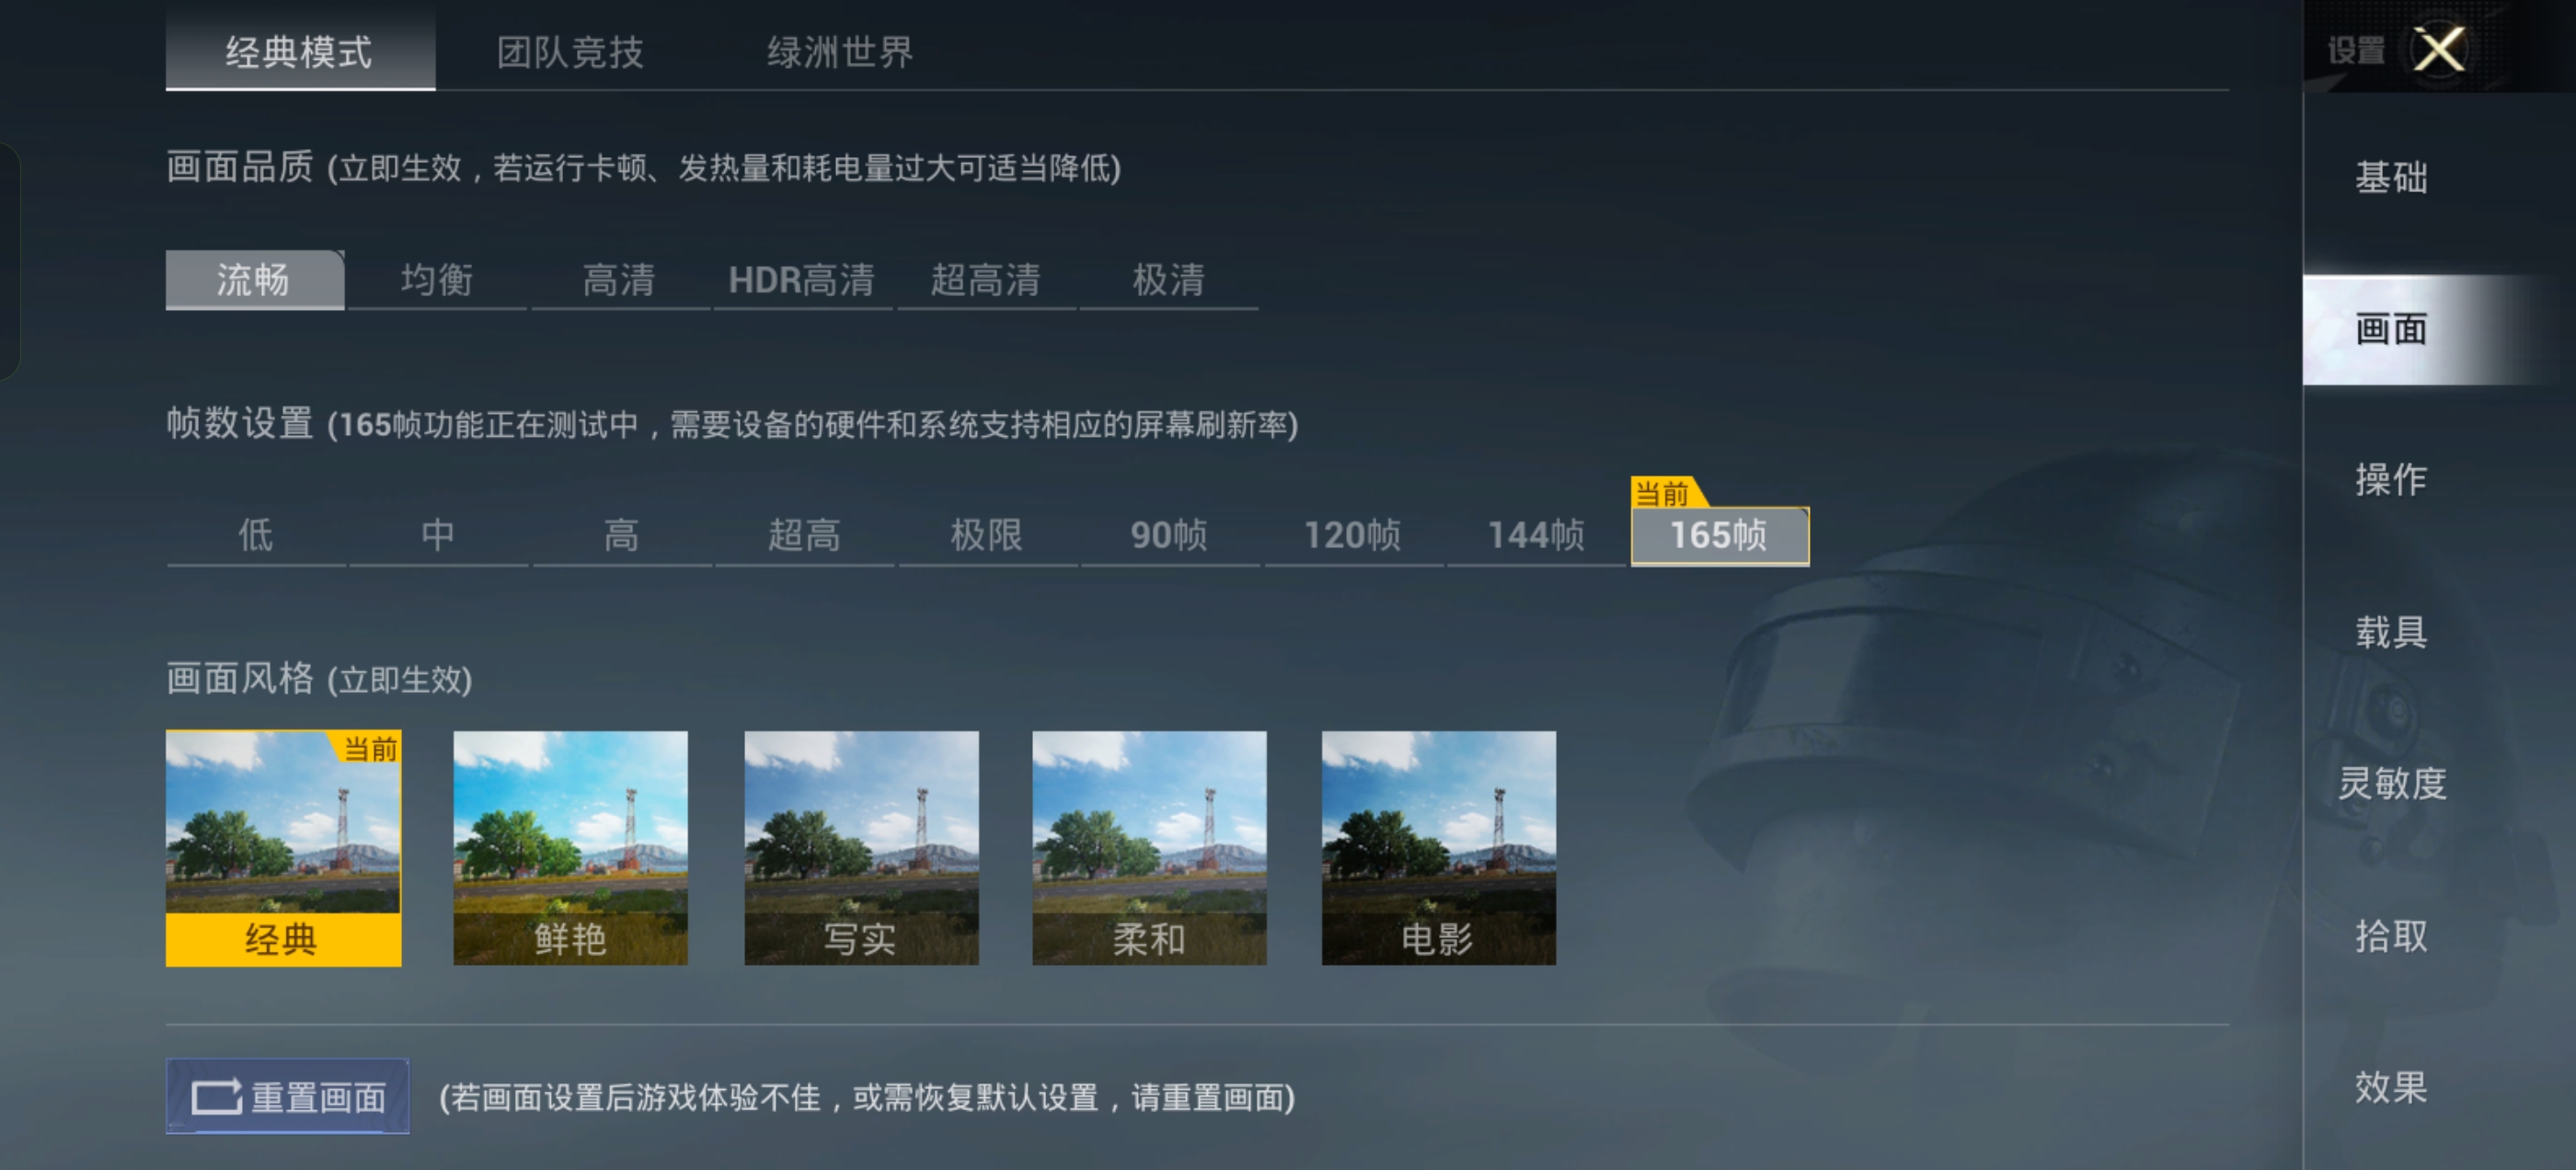The image size is (2576, 1170).
Task: Open the 绿洲世界 tab
Action: (840, 52)
